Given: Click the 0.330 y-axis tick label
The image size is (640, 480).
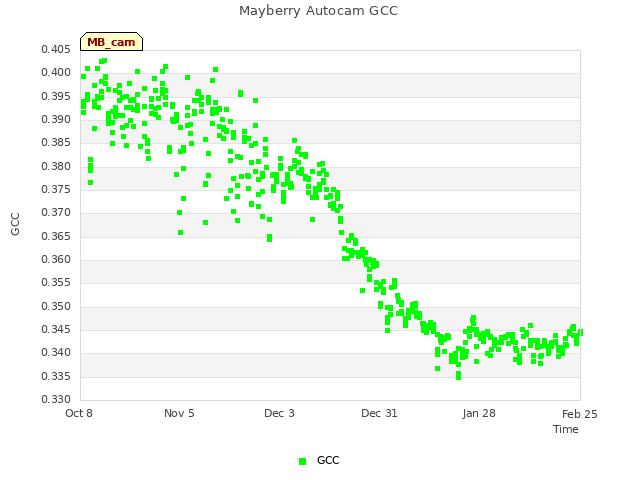Looking at the screenshot, I should (56, 399).
